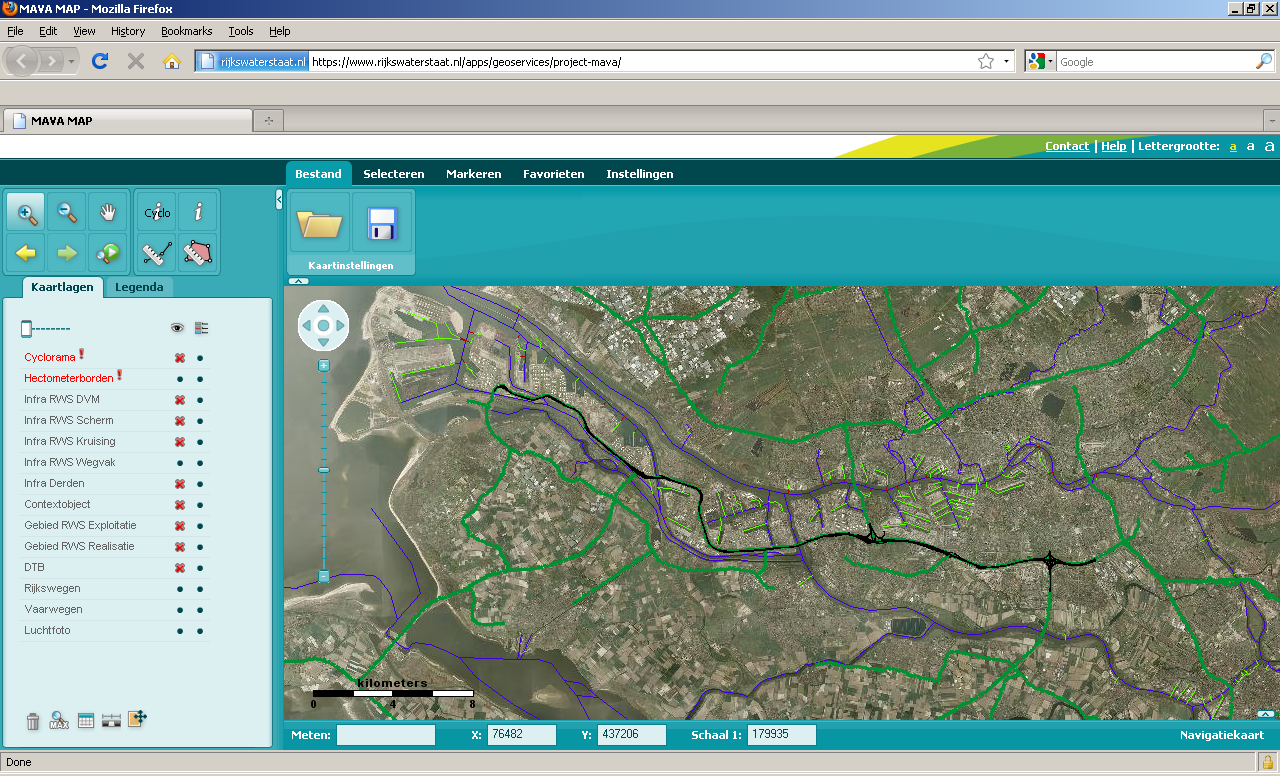Open the search engine dropdown in Firefox
The width and height of the screenshot is (1280, 776).
click(1039, 62)
